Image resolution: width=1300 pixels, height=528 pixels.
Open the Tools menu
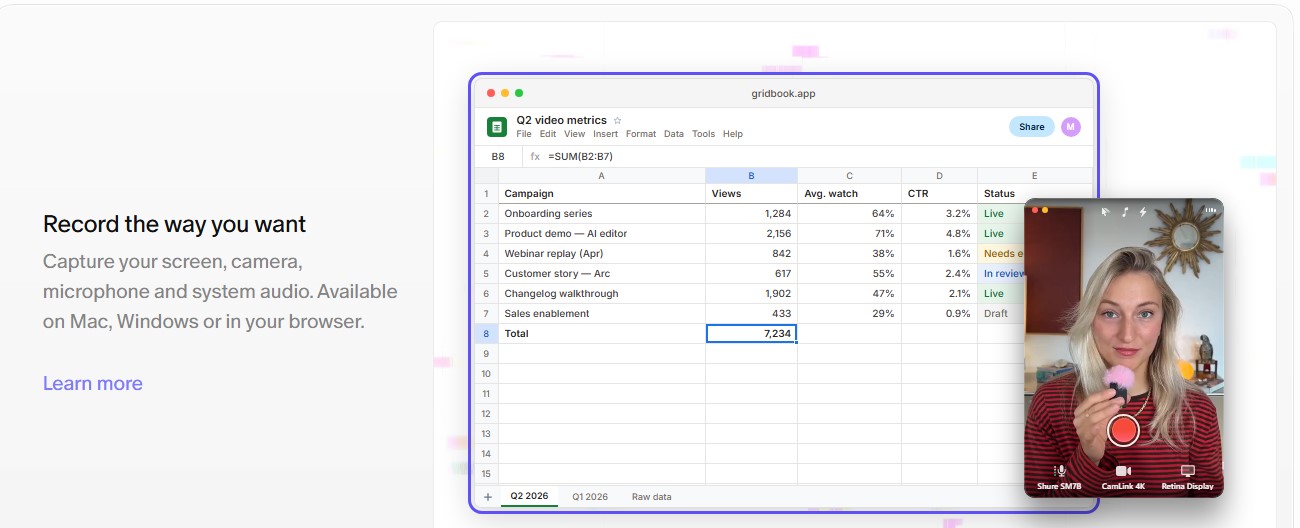pyautogui.click(x=703, y=134)
